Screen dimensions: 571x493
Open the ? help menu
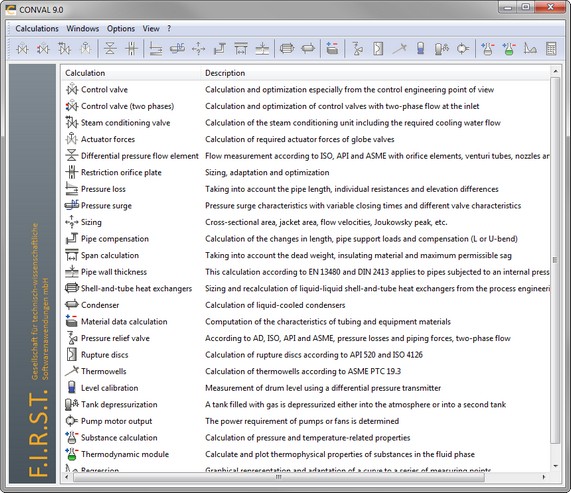pyautogui.click(x=169, y=28)
